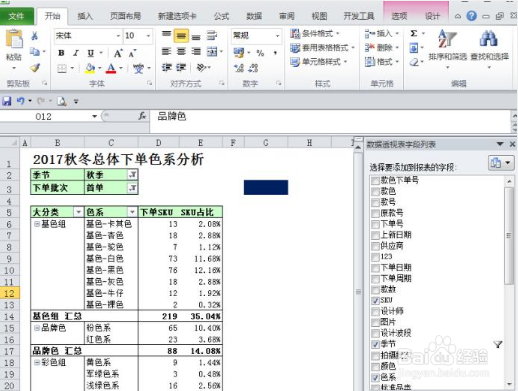This screenshot has height=391, width=518.
Task: Switch to the 公式 Formulas tab
Action: (x=221, y=16)
